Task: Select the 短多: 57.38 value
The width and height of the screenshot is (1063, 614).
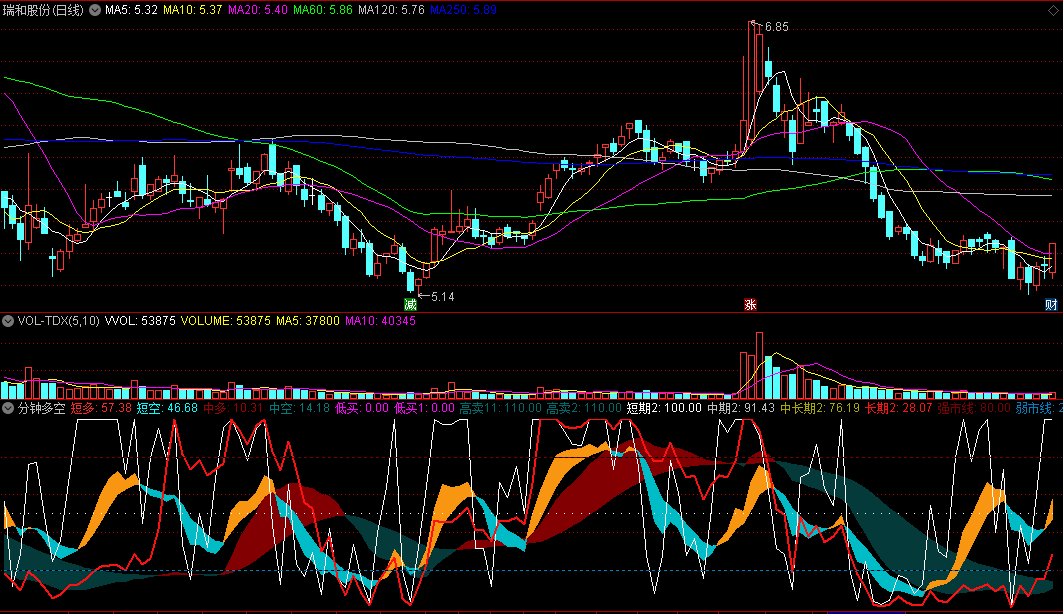Action: click(101, 408)
